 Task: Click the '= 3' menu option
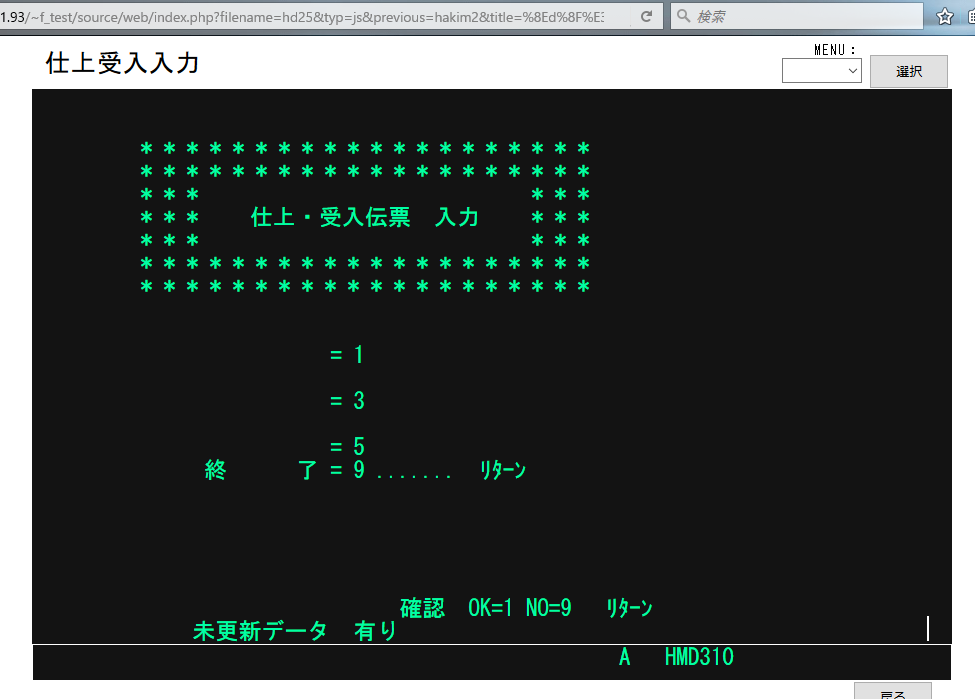coord(346,401)
